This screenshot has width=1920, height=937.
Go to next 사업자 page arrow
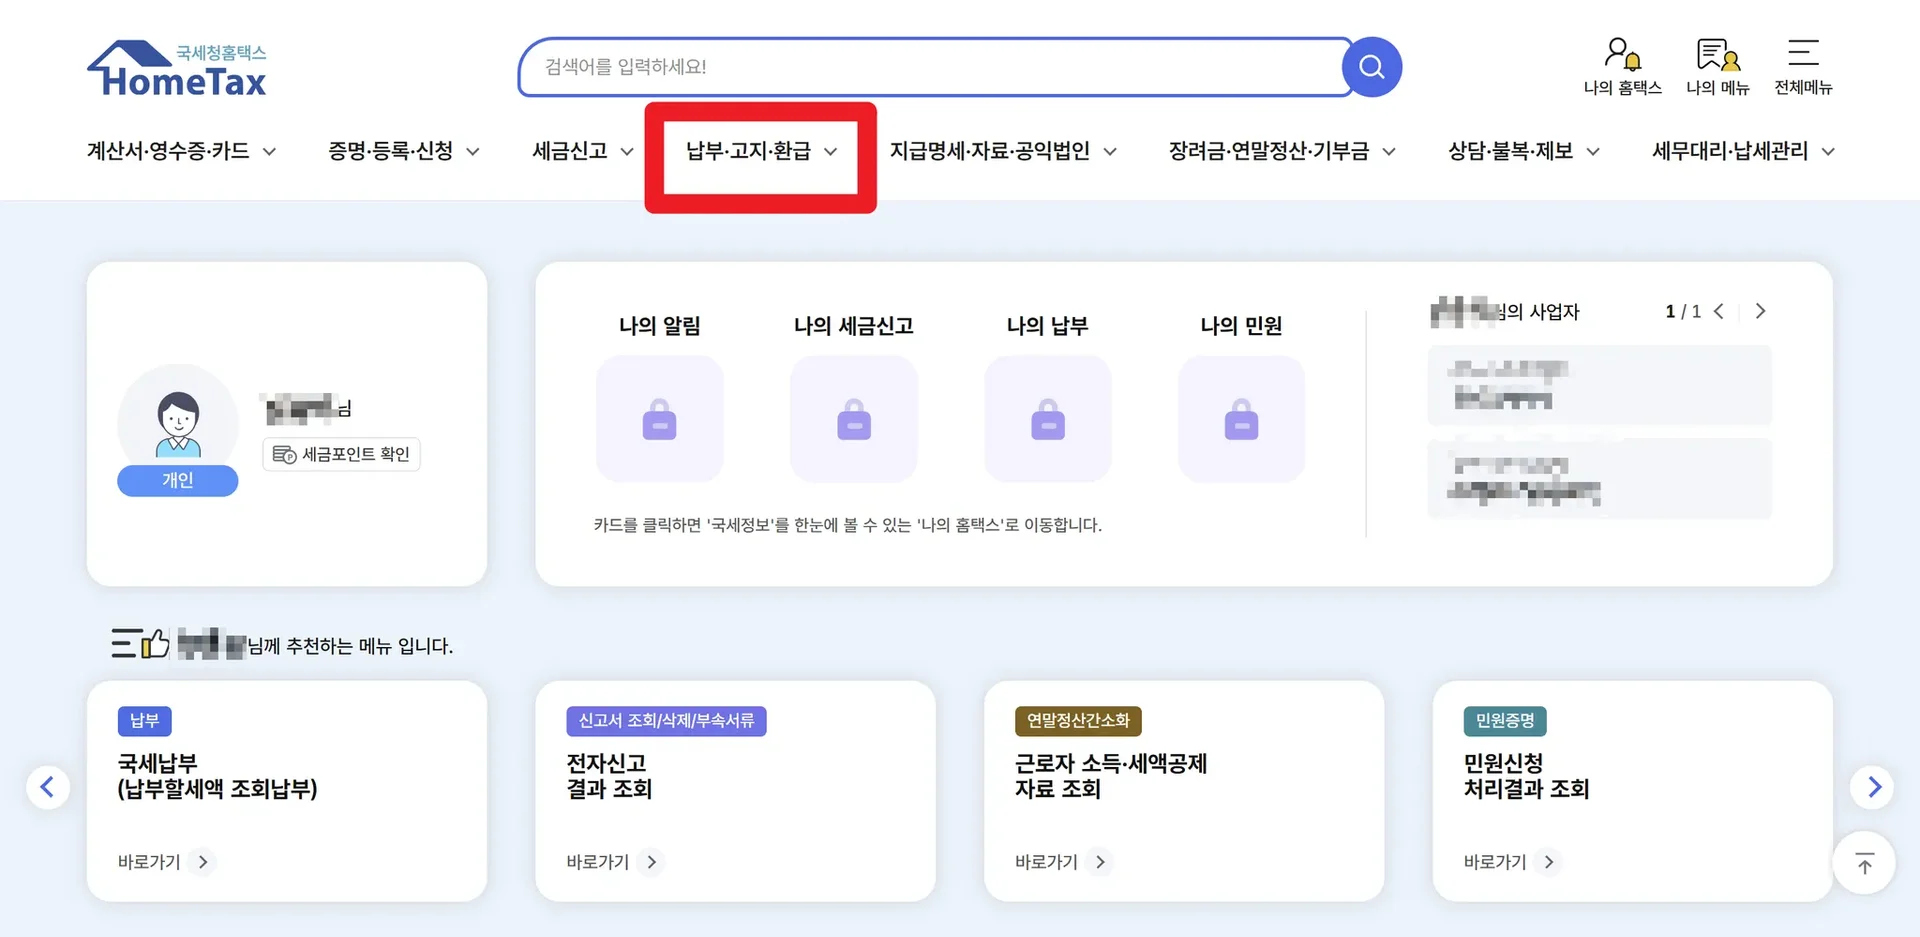[1761, 311]
